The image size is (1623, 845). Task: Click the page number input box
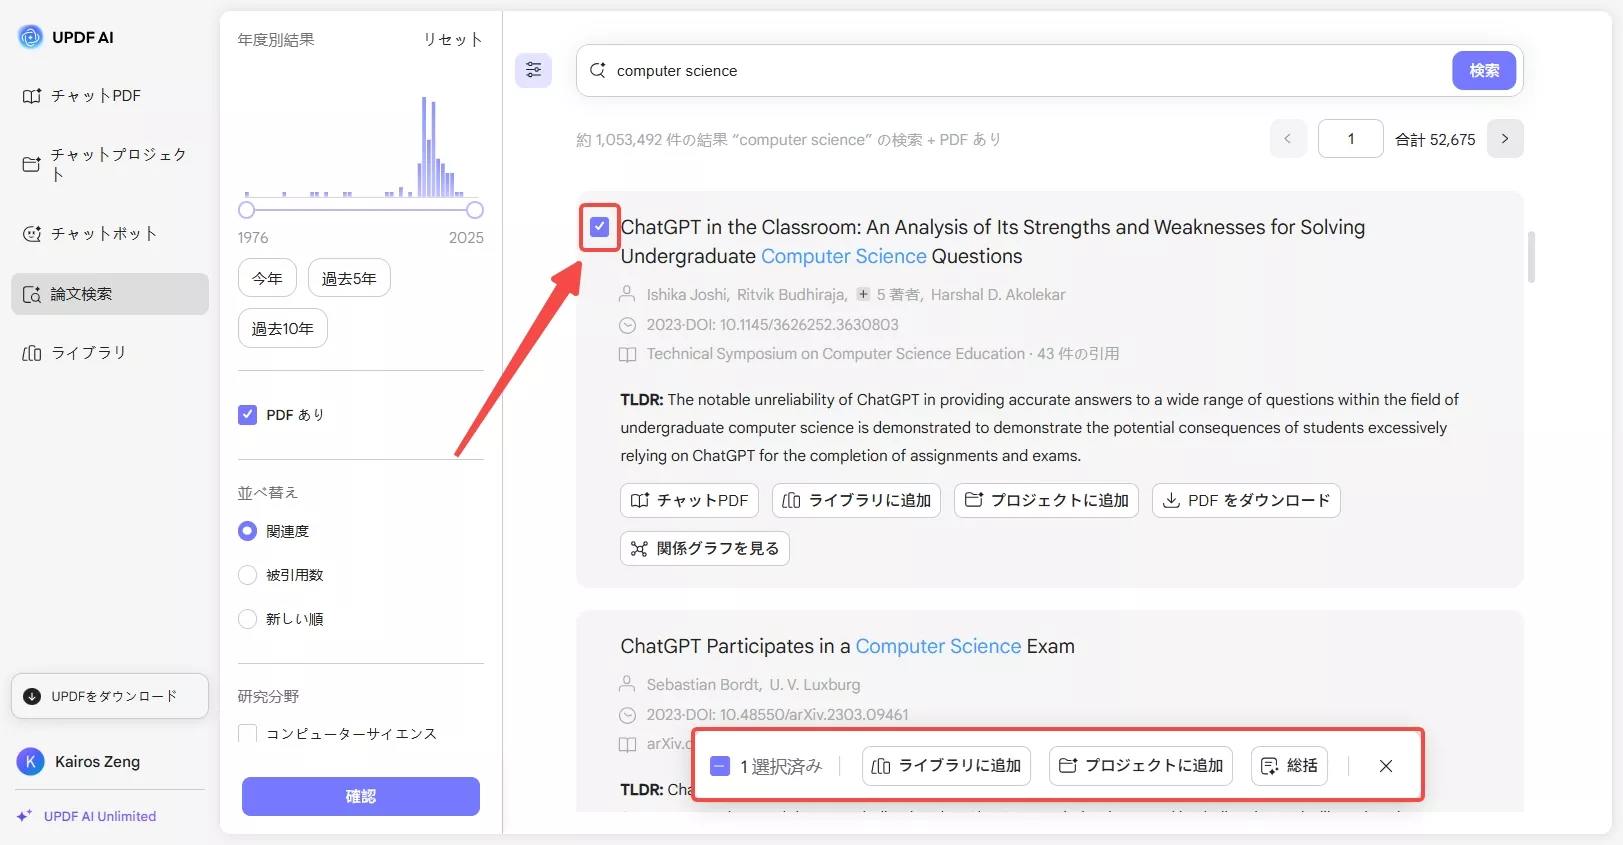1351,139
